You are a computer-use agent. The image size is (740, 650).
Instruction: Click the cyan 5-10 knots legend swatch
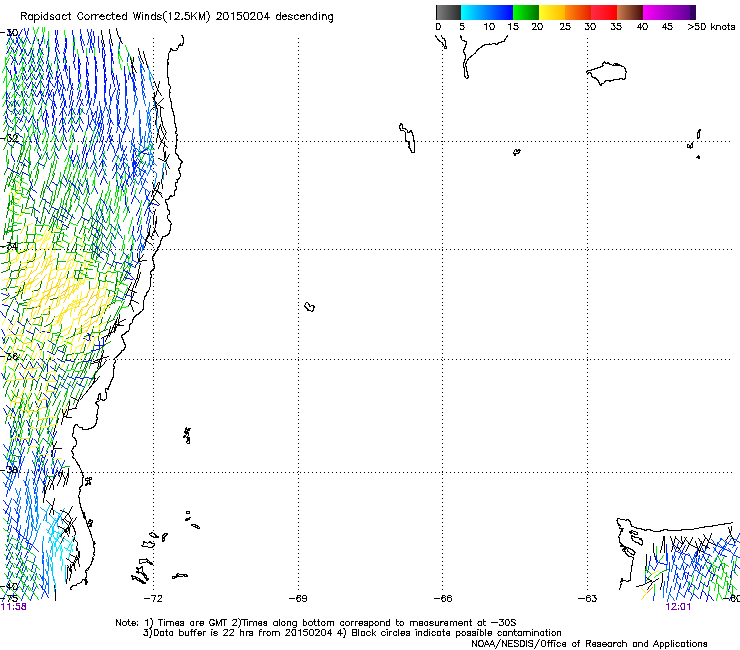474,12
